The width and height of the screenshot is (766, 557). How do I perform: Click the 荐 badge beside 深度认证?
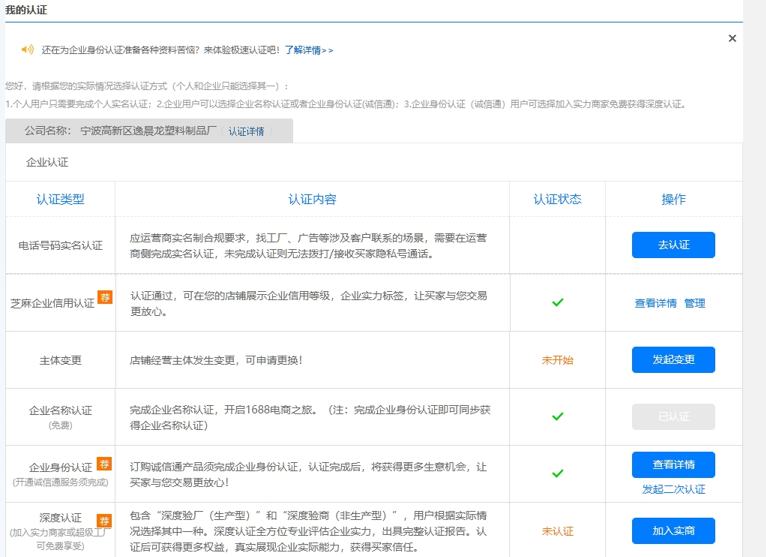pyautogui.click(x=104, y=520)
